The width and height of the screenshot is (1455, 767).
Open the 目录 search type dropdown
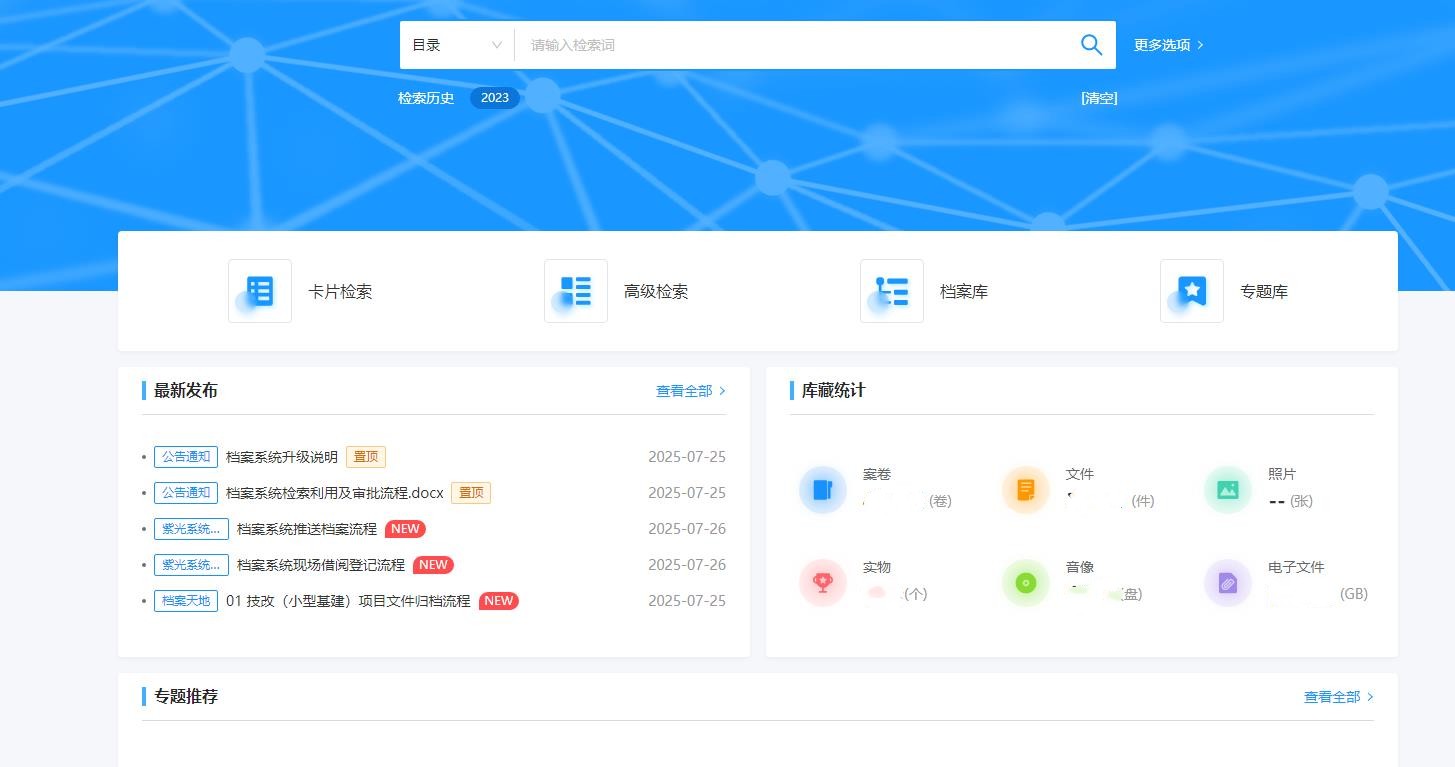(x=456, y=44)
